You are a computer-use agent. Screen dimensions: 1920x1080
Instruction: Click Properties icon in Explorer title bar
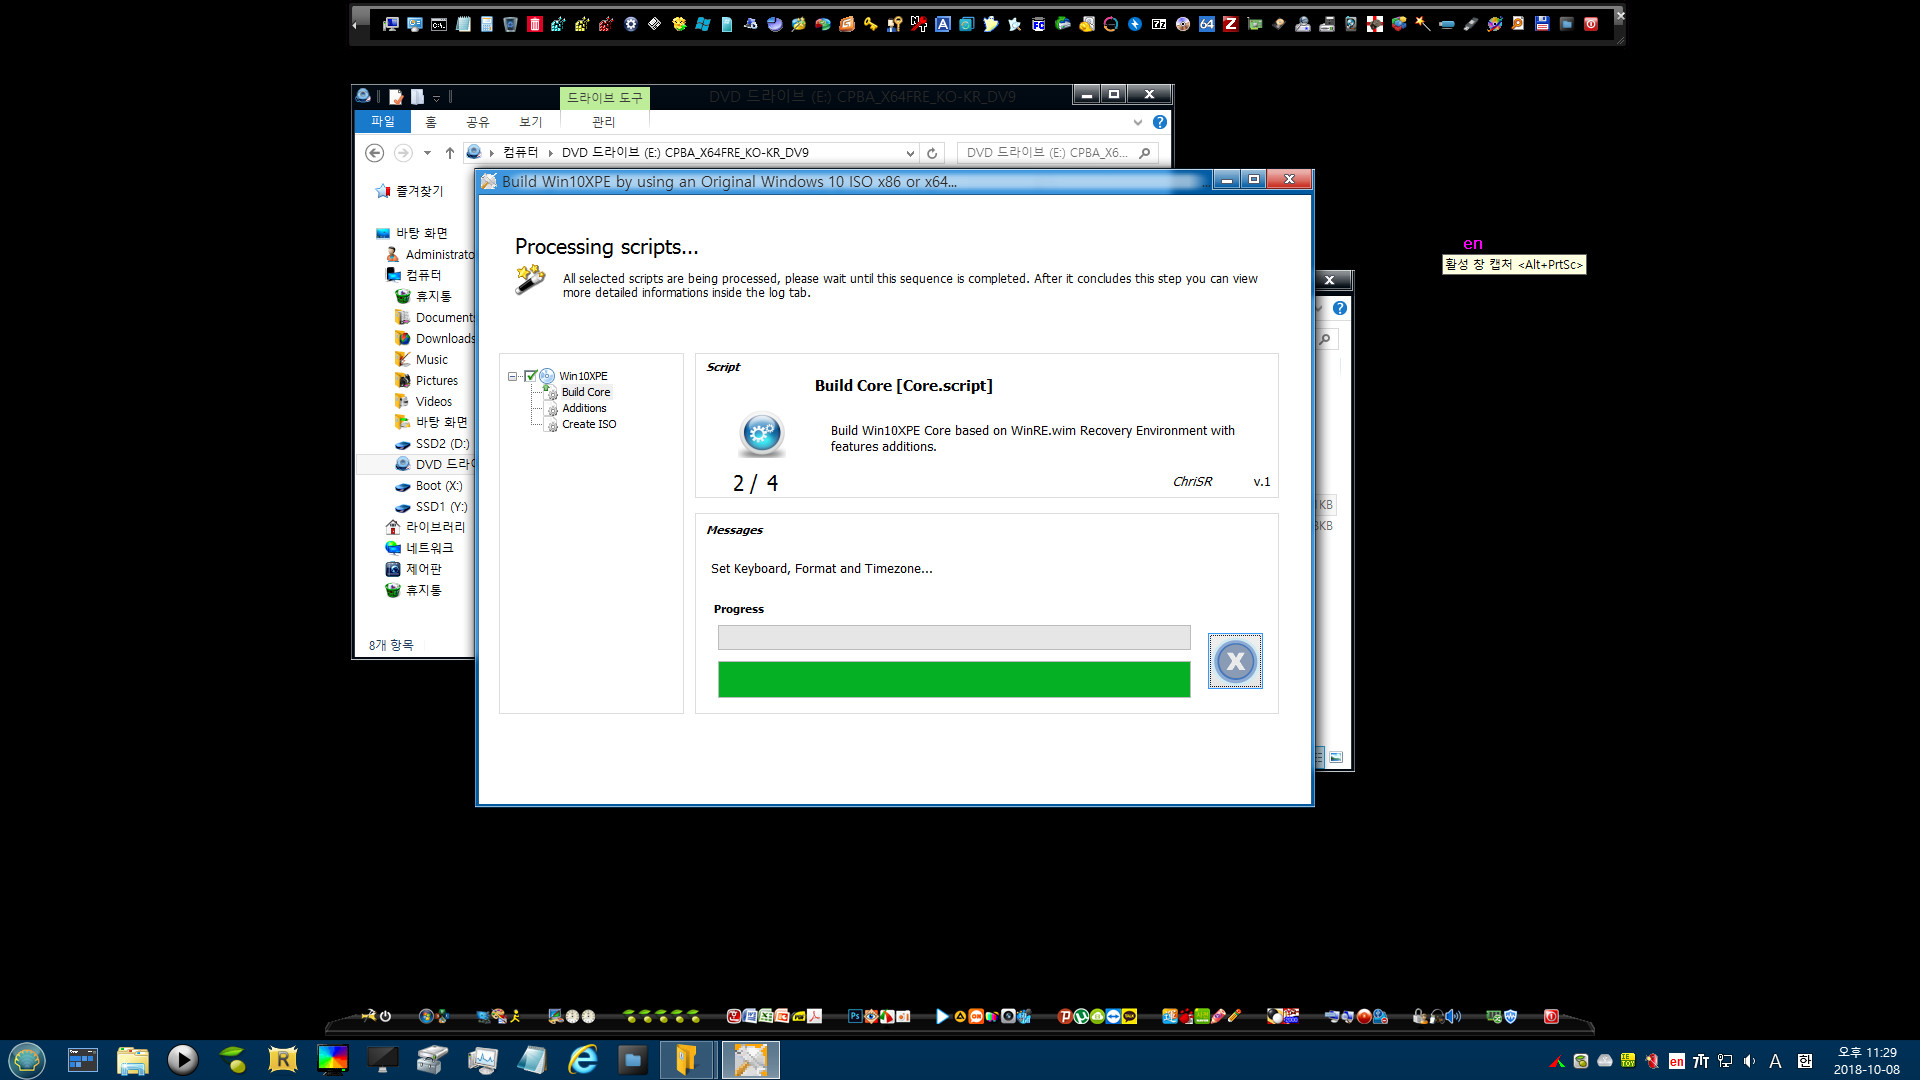point(396,97)
